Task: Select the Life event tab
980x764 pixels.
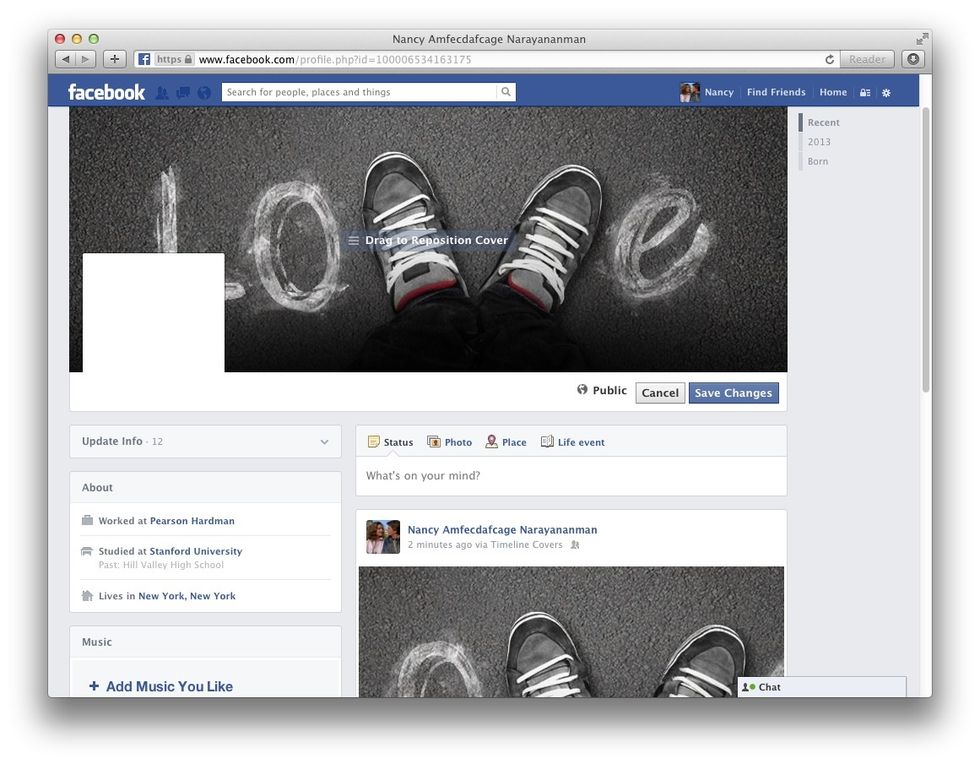Action: click(572, 442)
